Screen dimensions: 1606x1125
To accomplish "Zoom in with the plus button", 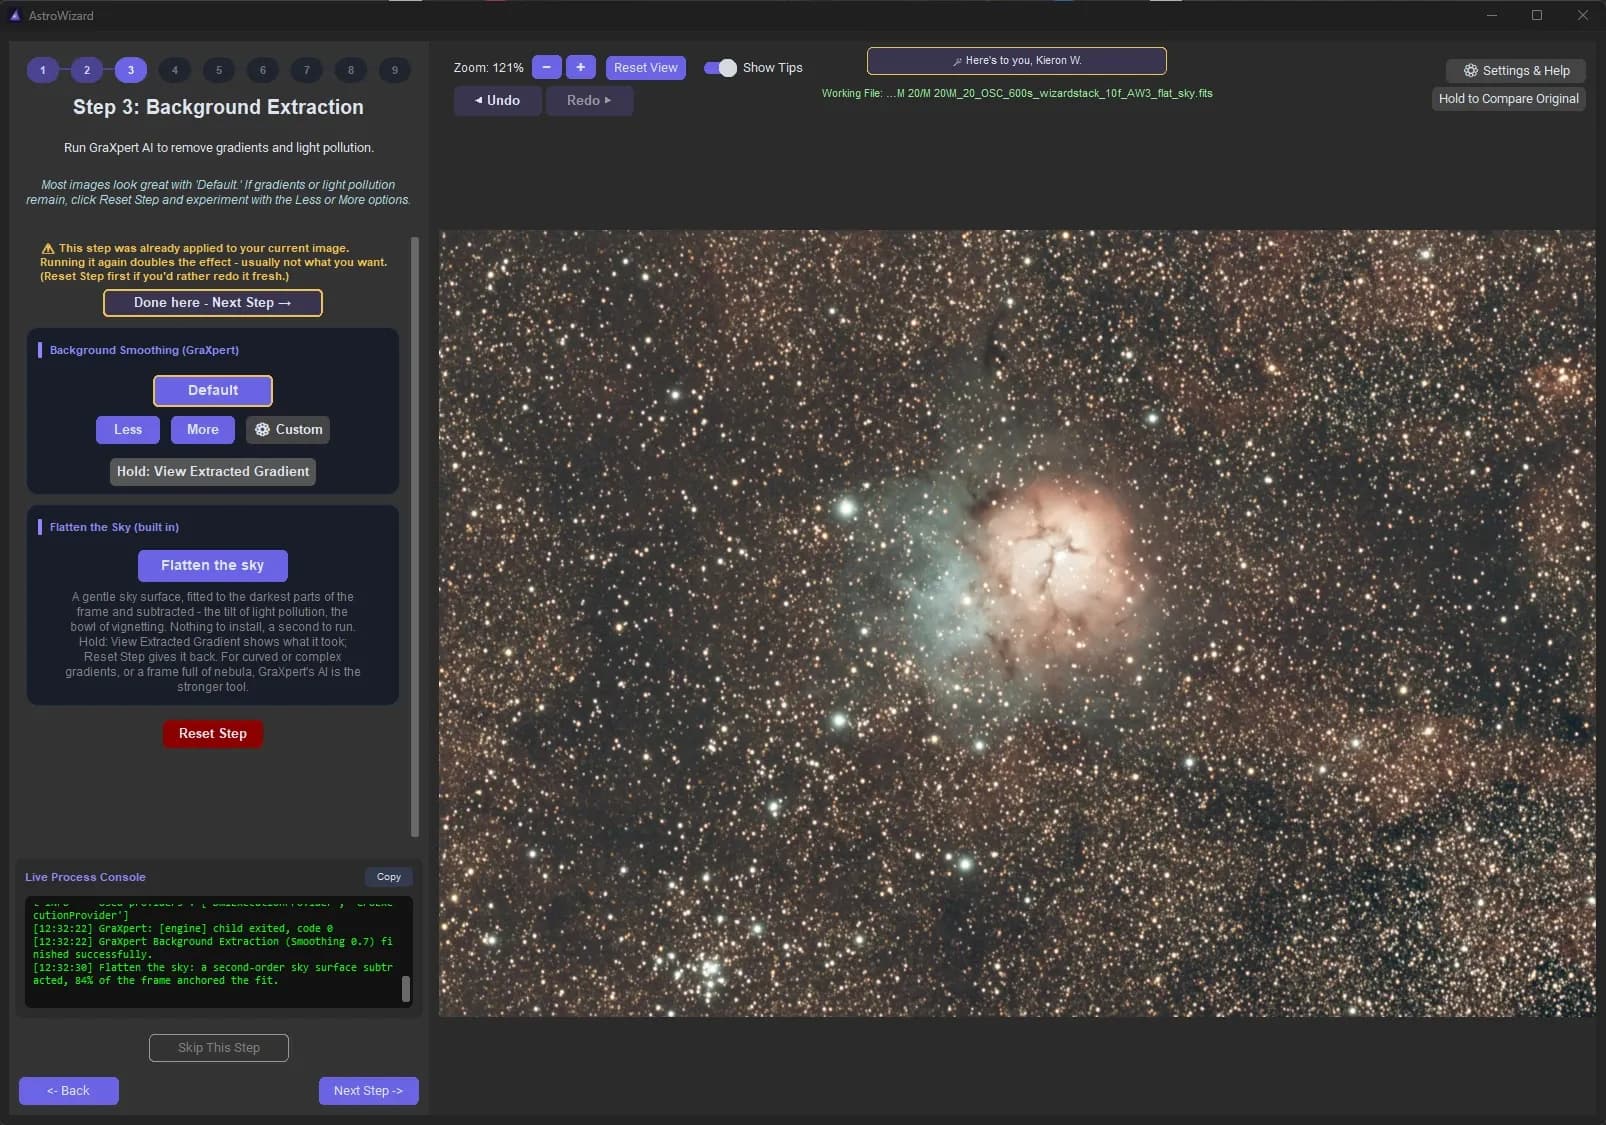I will click(581, 67).
